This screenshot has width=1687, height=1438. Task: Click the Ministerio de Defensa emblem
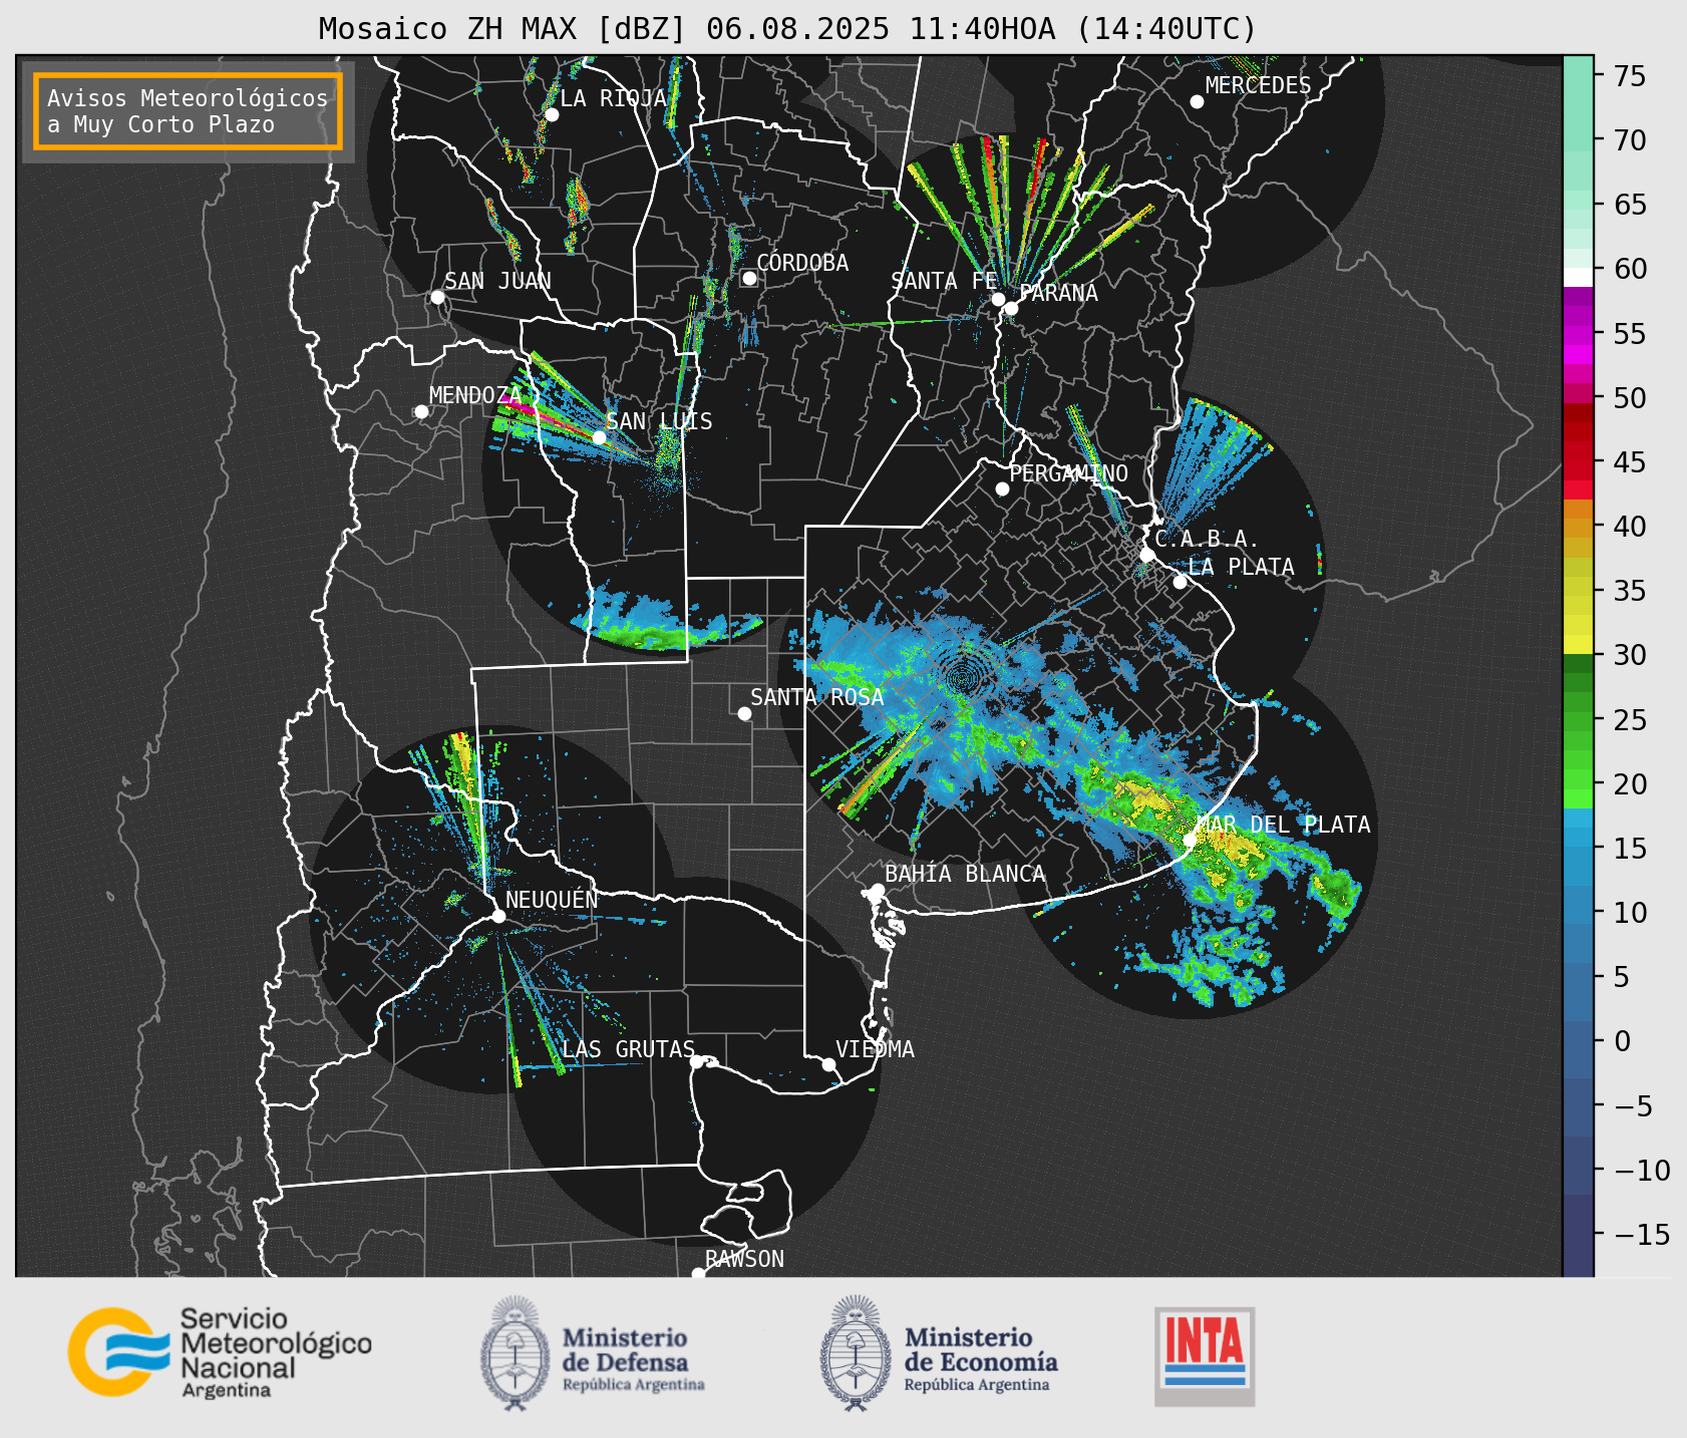[515, 1353]
